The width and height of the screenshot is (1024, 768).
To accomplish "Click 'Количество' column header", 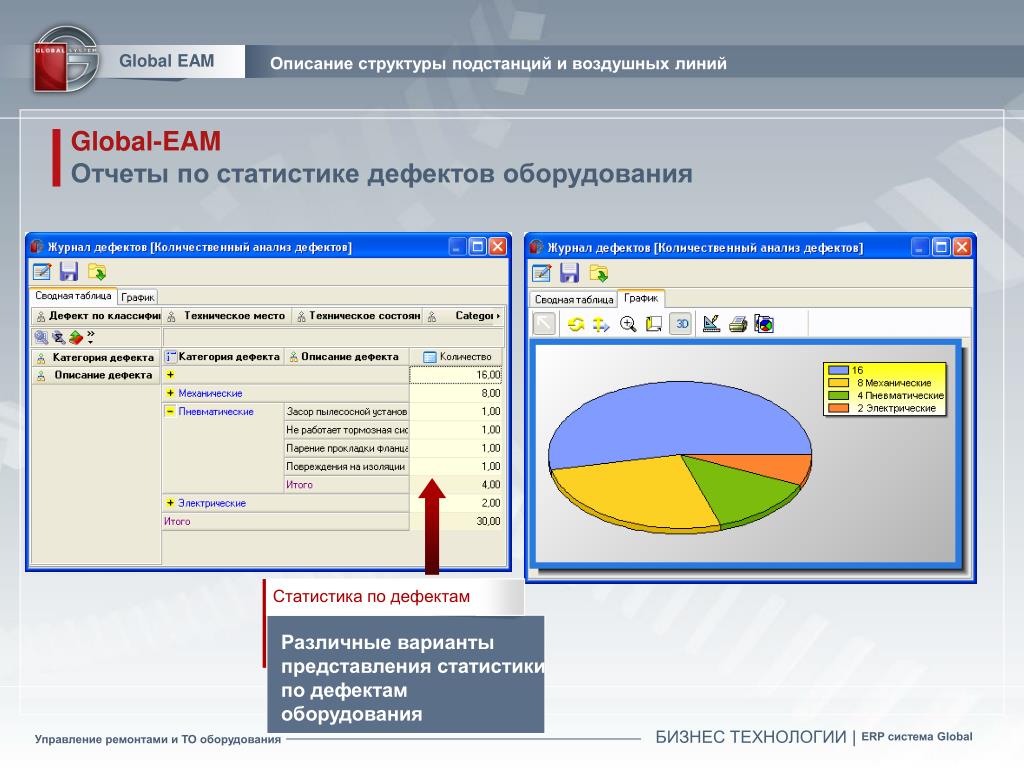I will tap(457, 357).
